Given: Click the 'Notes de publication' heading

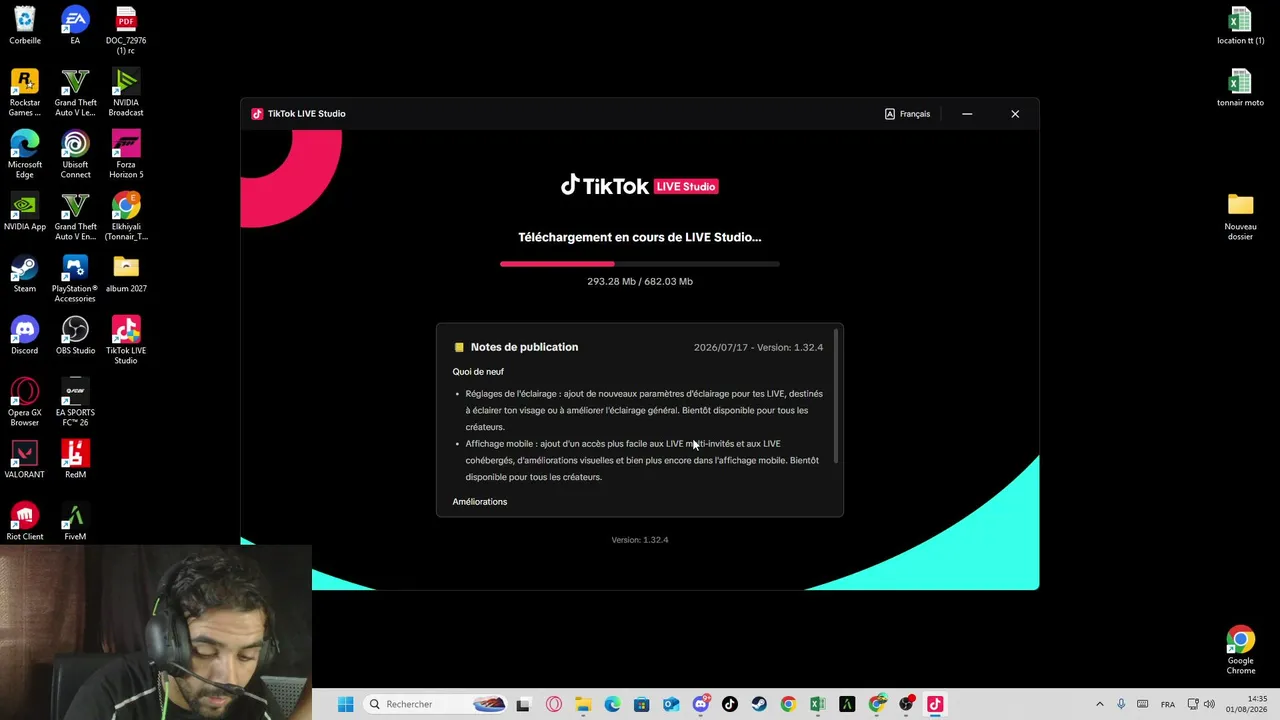Looking at the screenshot, I should (524, 347).
